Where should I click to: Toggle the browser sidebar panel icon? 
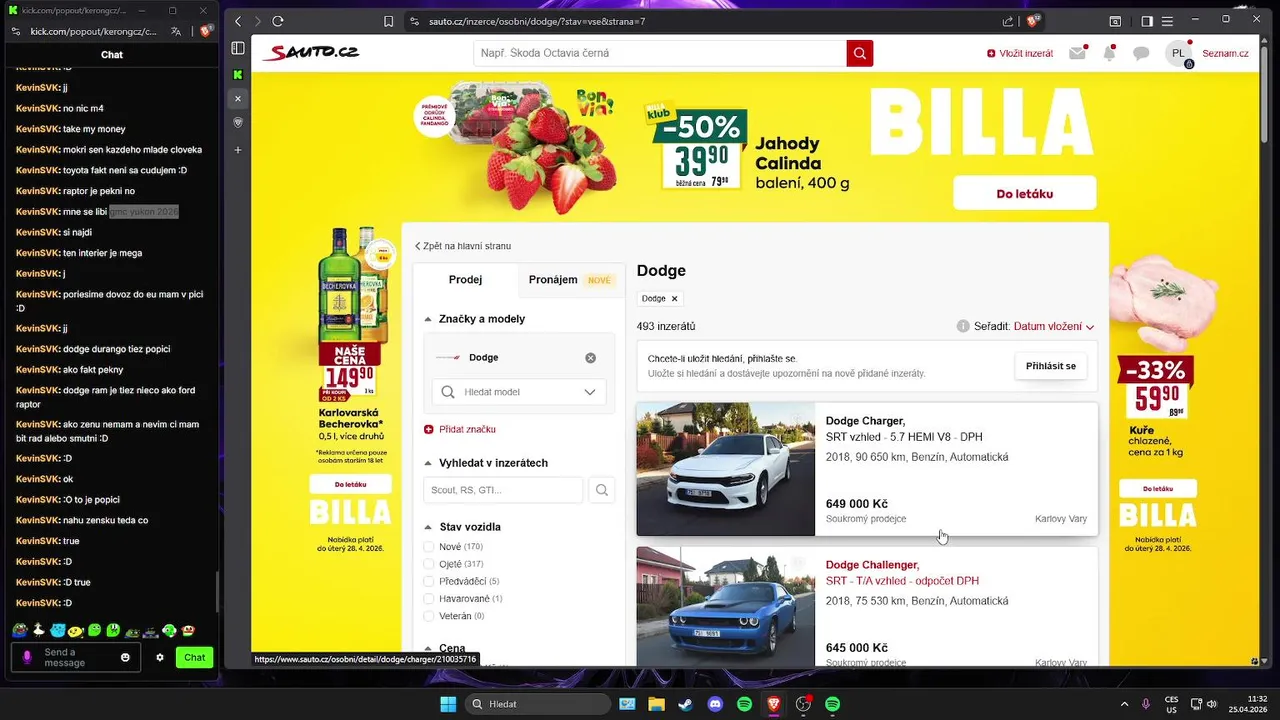click(238, 48)
